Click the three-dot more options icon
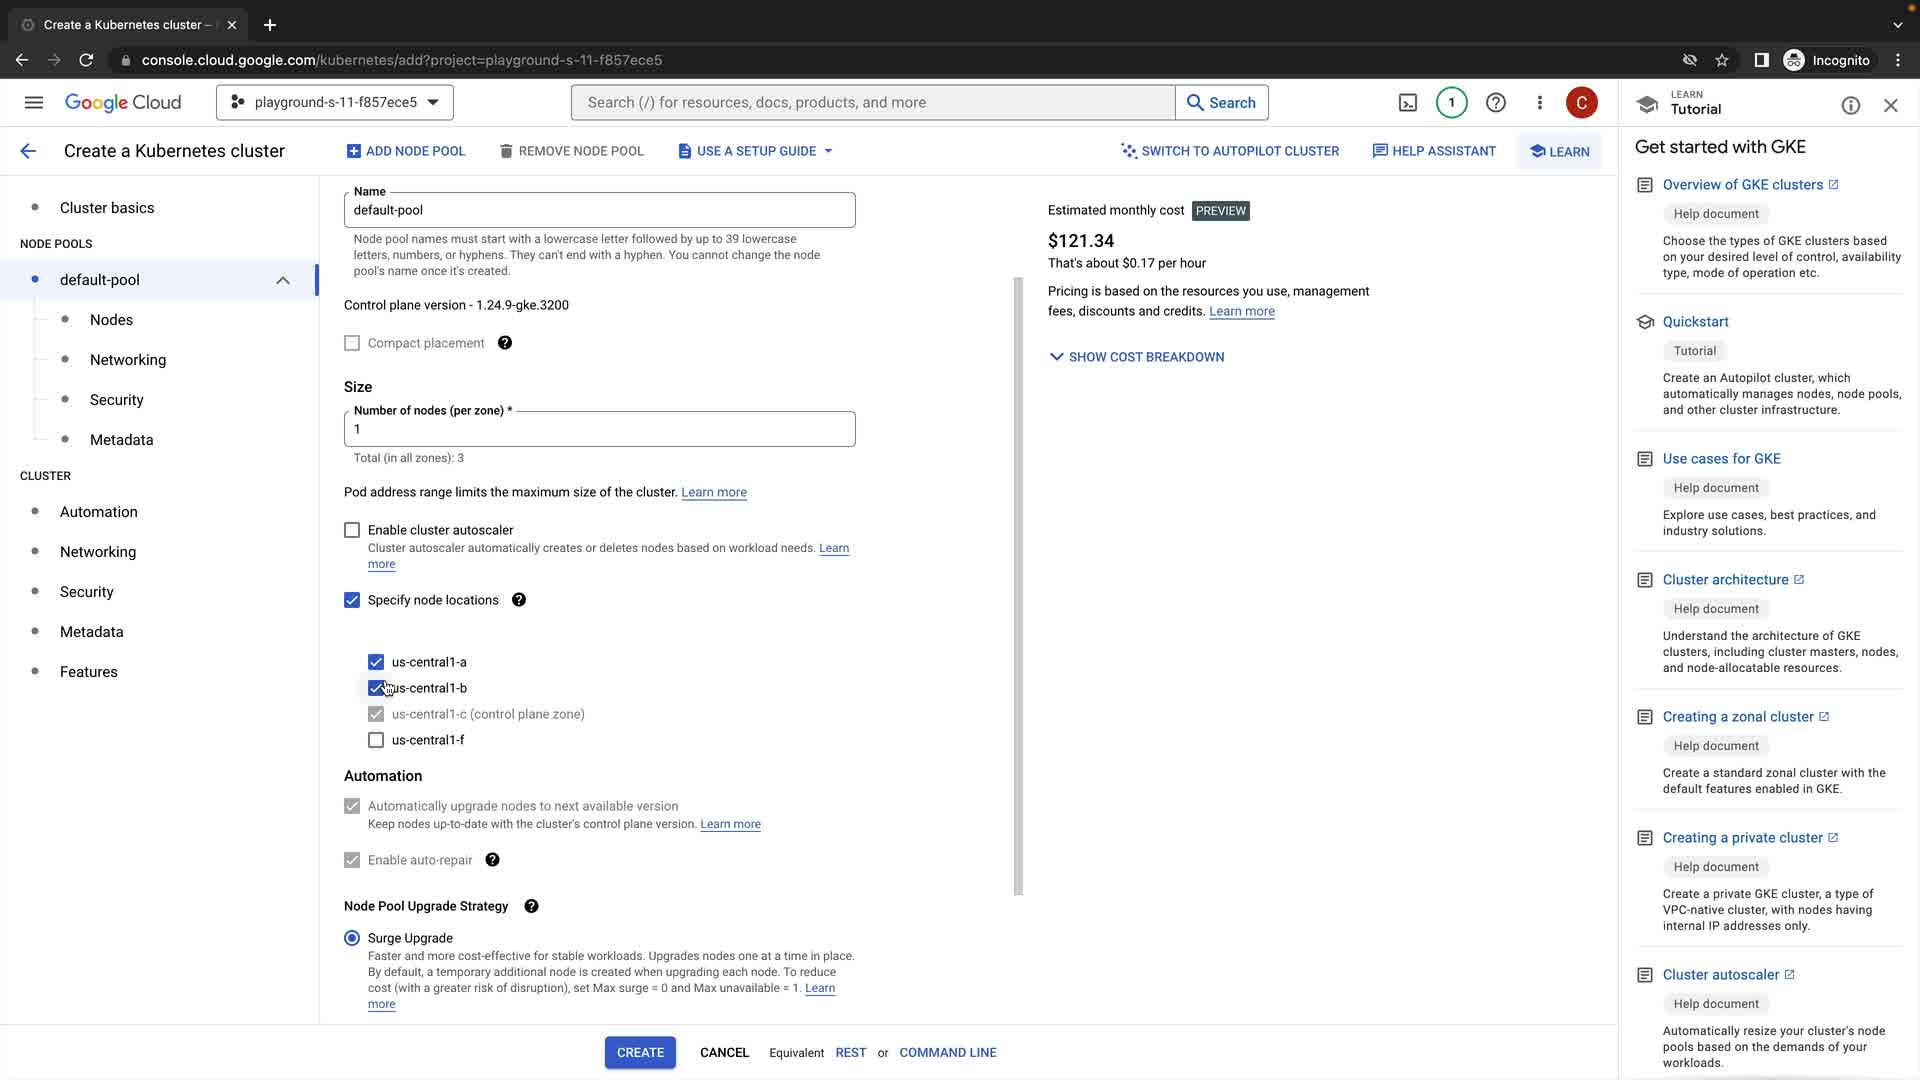Image resolution: width=1920 pixels, height=1080 pixels. (x=1539, y=102)
